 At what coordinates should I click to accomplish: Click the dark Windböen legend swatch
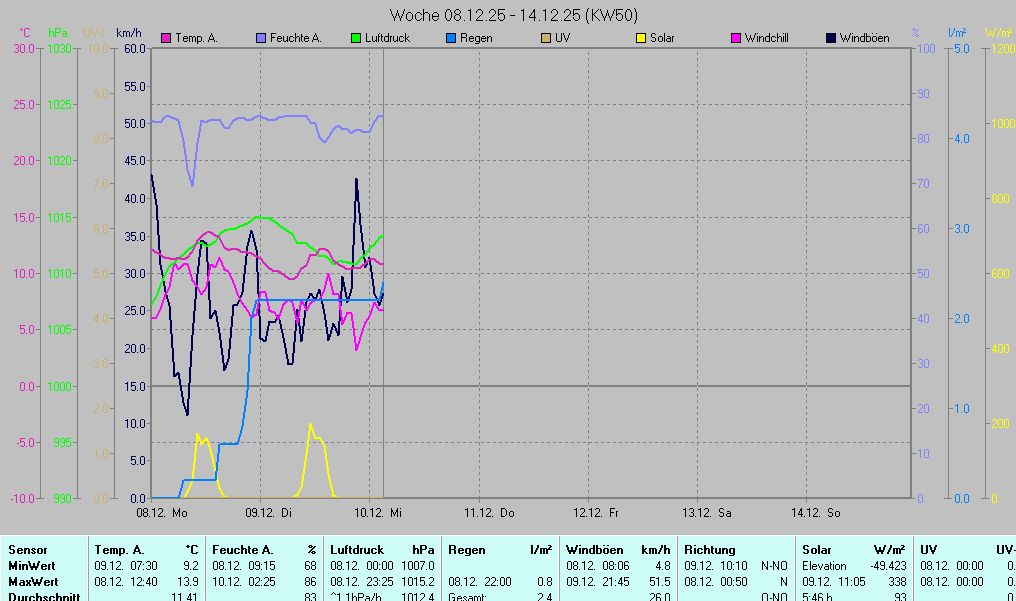pyautogui.click(x=831, y=38)
